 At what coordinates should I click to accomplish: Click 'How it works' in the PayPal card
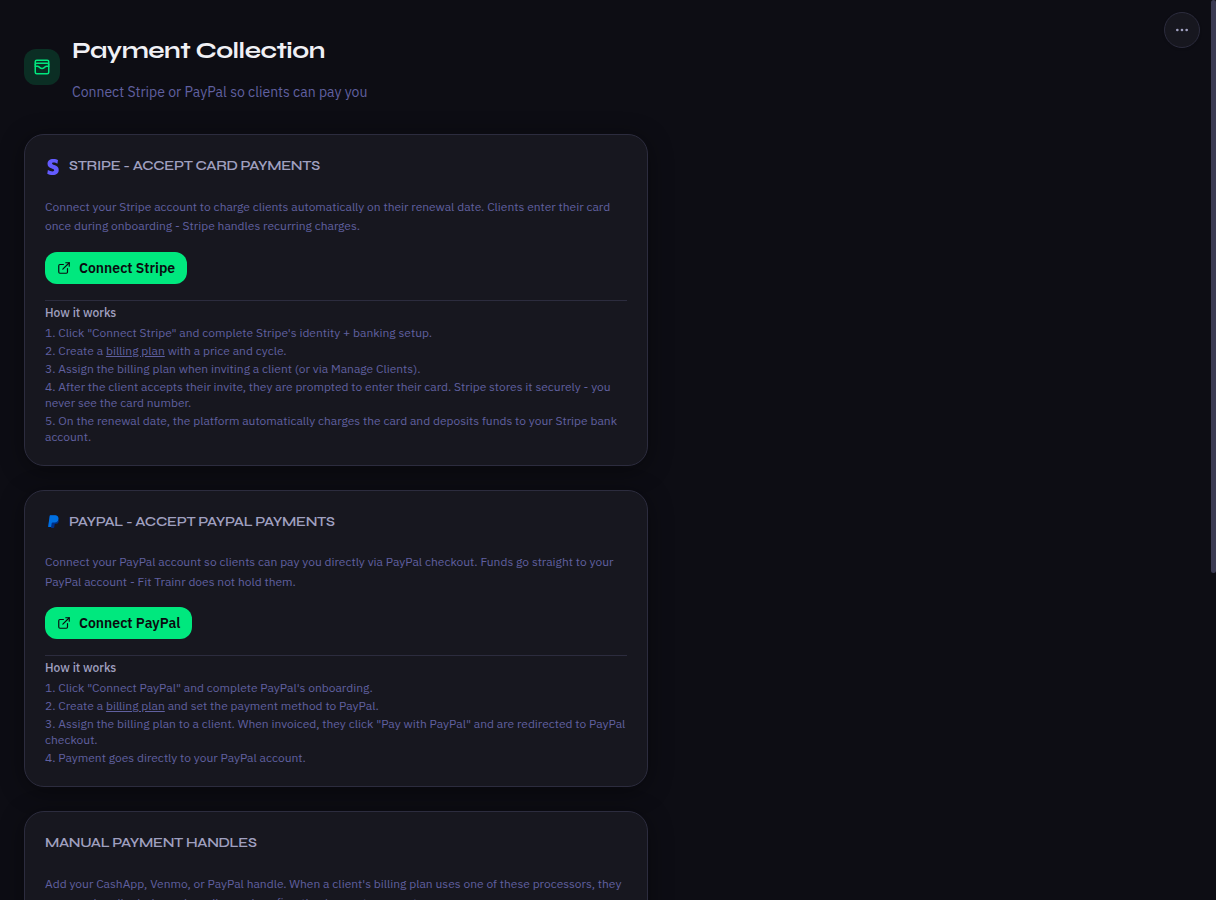81,668
